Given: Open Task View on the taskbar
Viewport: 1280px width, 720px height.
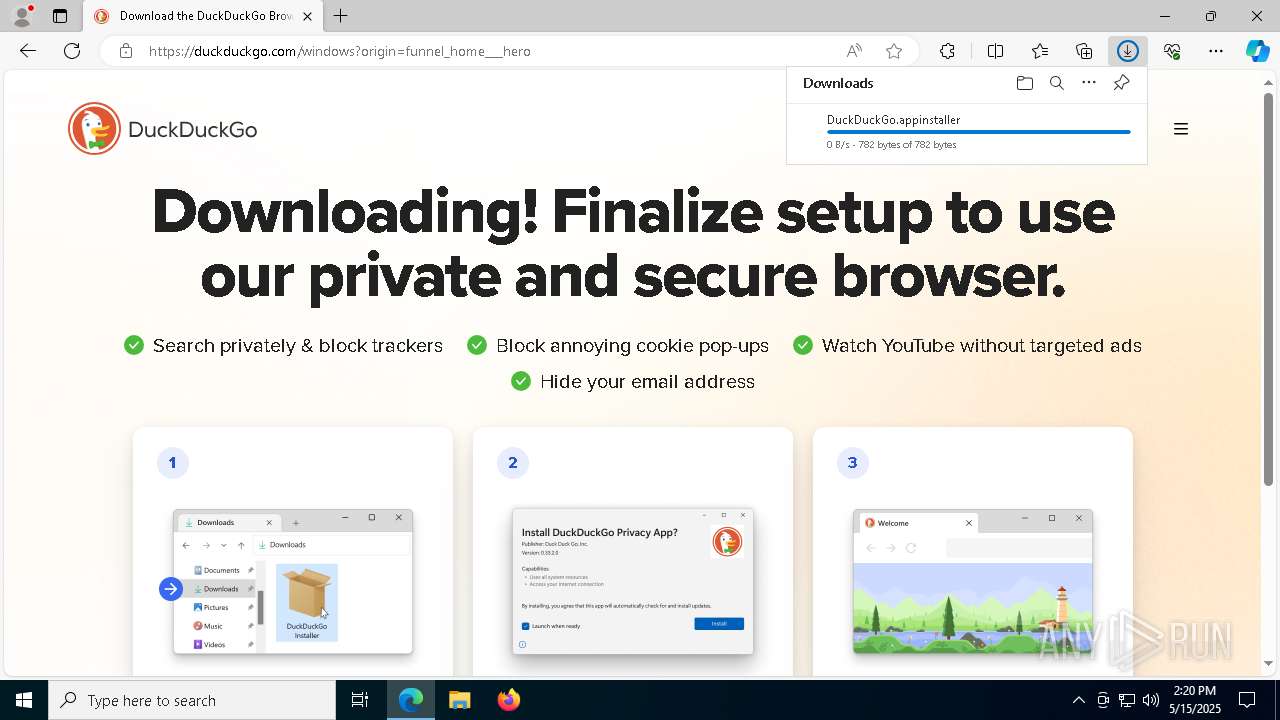Looking at the screenshot, I should tap(360, 700).
